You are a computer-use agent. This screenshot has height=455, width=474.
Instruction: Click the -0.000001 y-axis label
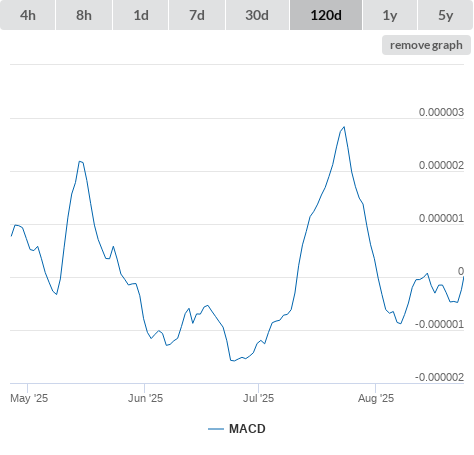click(439, 324)
